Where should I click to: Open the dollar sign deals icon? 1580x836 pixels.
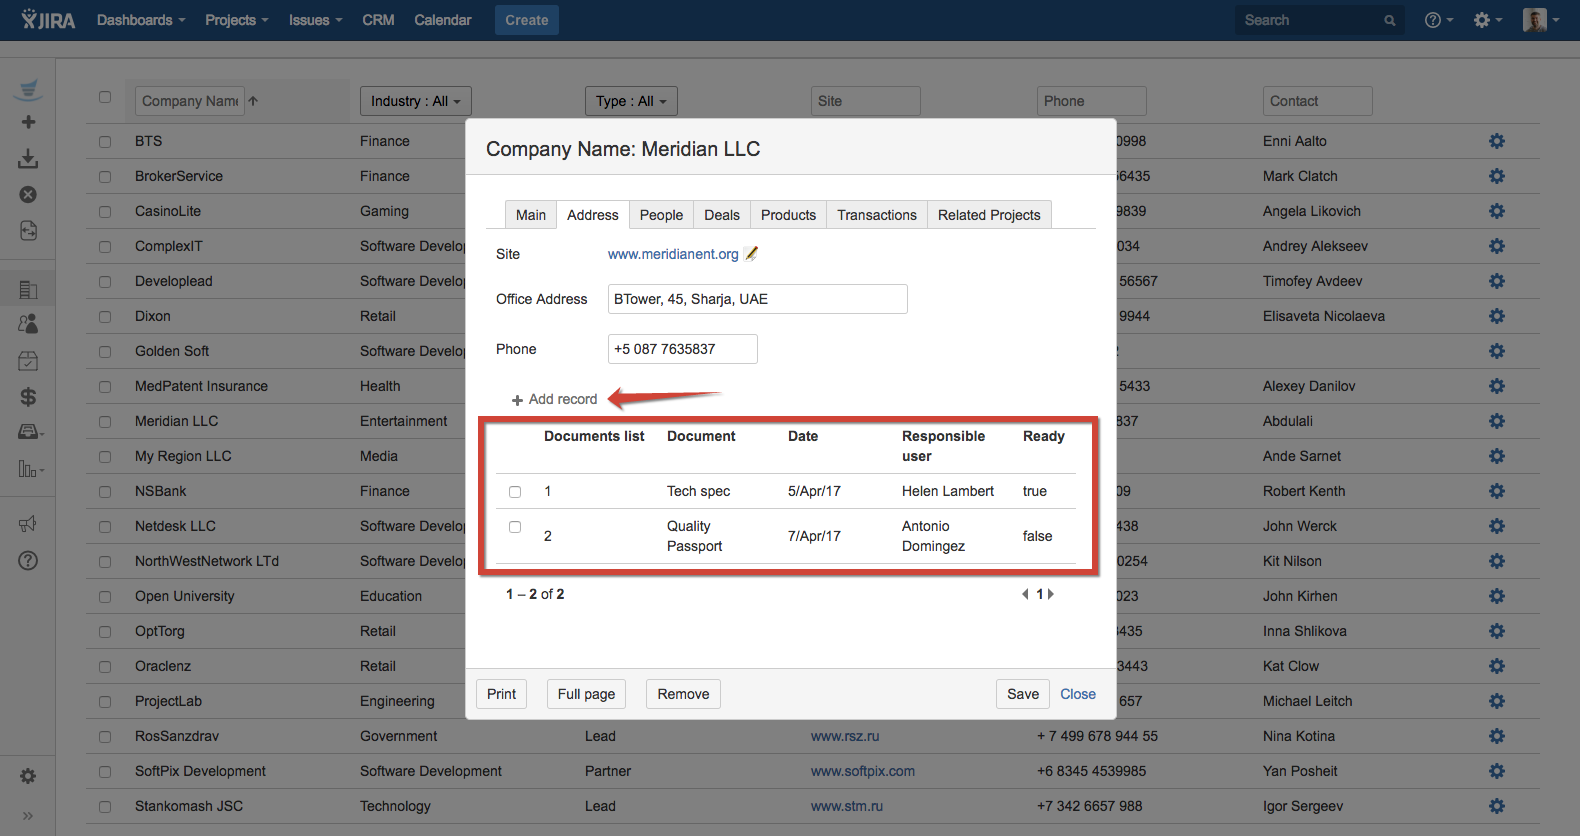29,397
